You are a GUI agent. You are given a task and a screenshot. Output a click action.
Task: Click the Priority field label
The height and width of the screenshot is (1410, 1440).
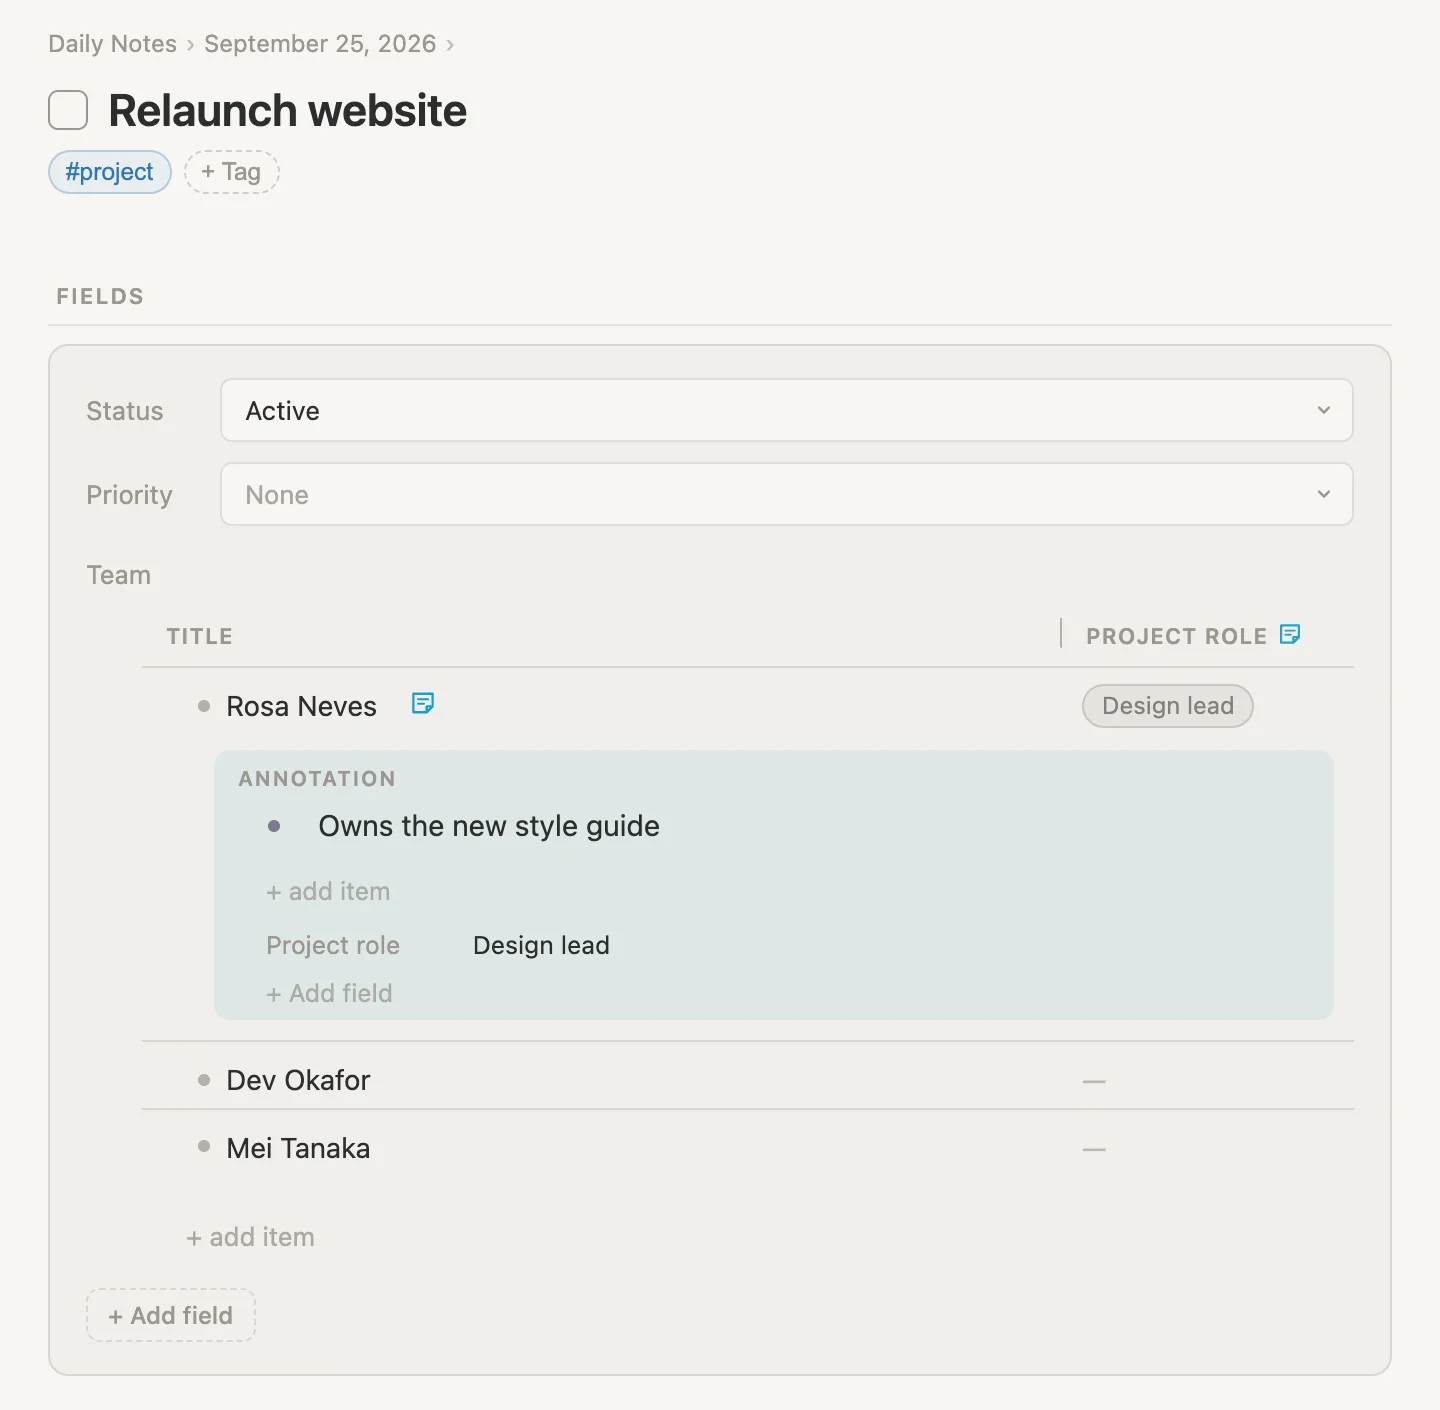tap(129, 495)
